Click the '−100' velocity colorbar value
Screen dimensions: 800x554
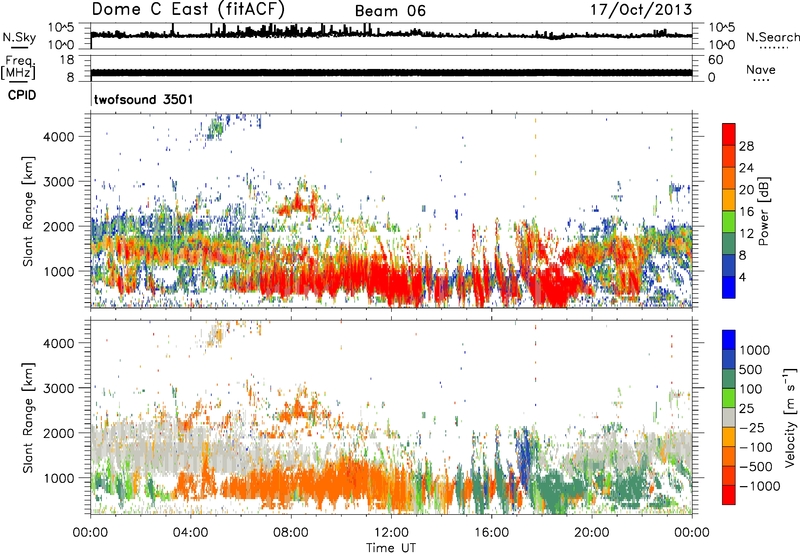point(756,447)
